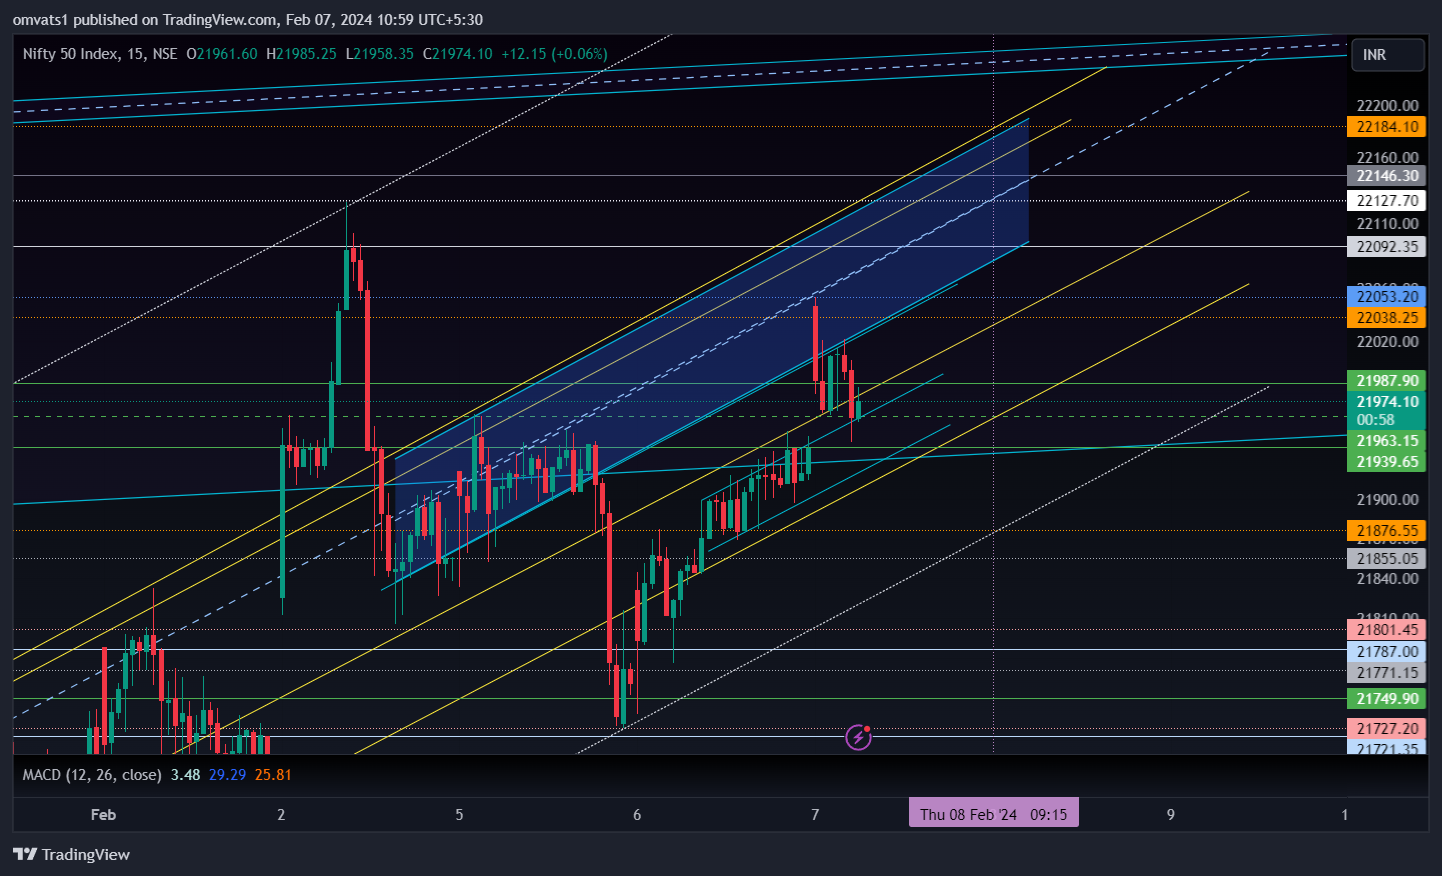Click the 21855.05 gray price label
This screenshot has height=876, width=1442.
(1386, 559)
